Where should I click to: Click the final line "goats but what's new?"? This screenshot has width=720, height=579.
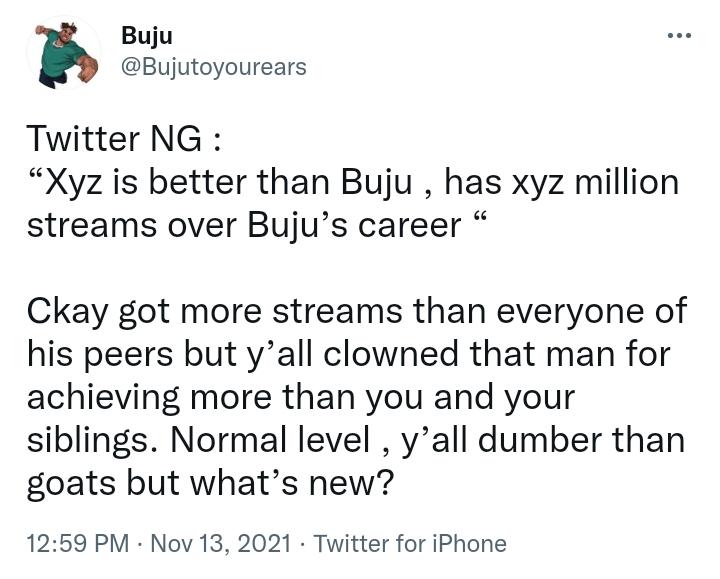coord(210,483)
